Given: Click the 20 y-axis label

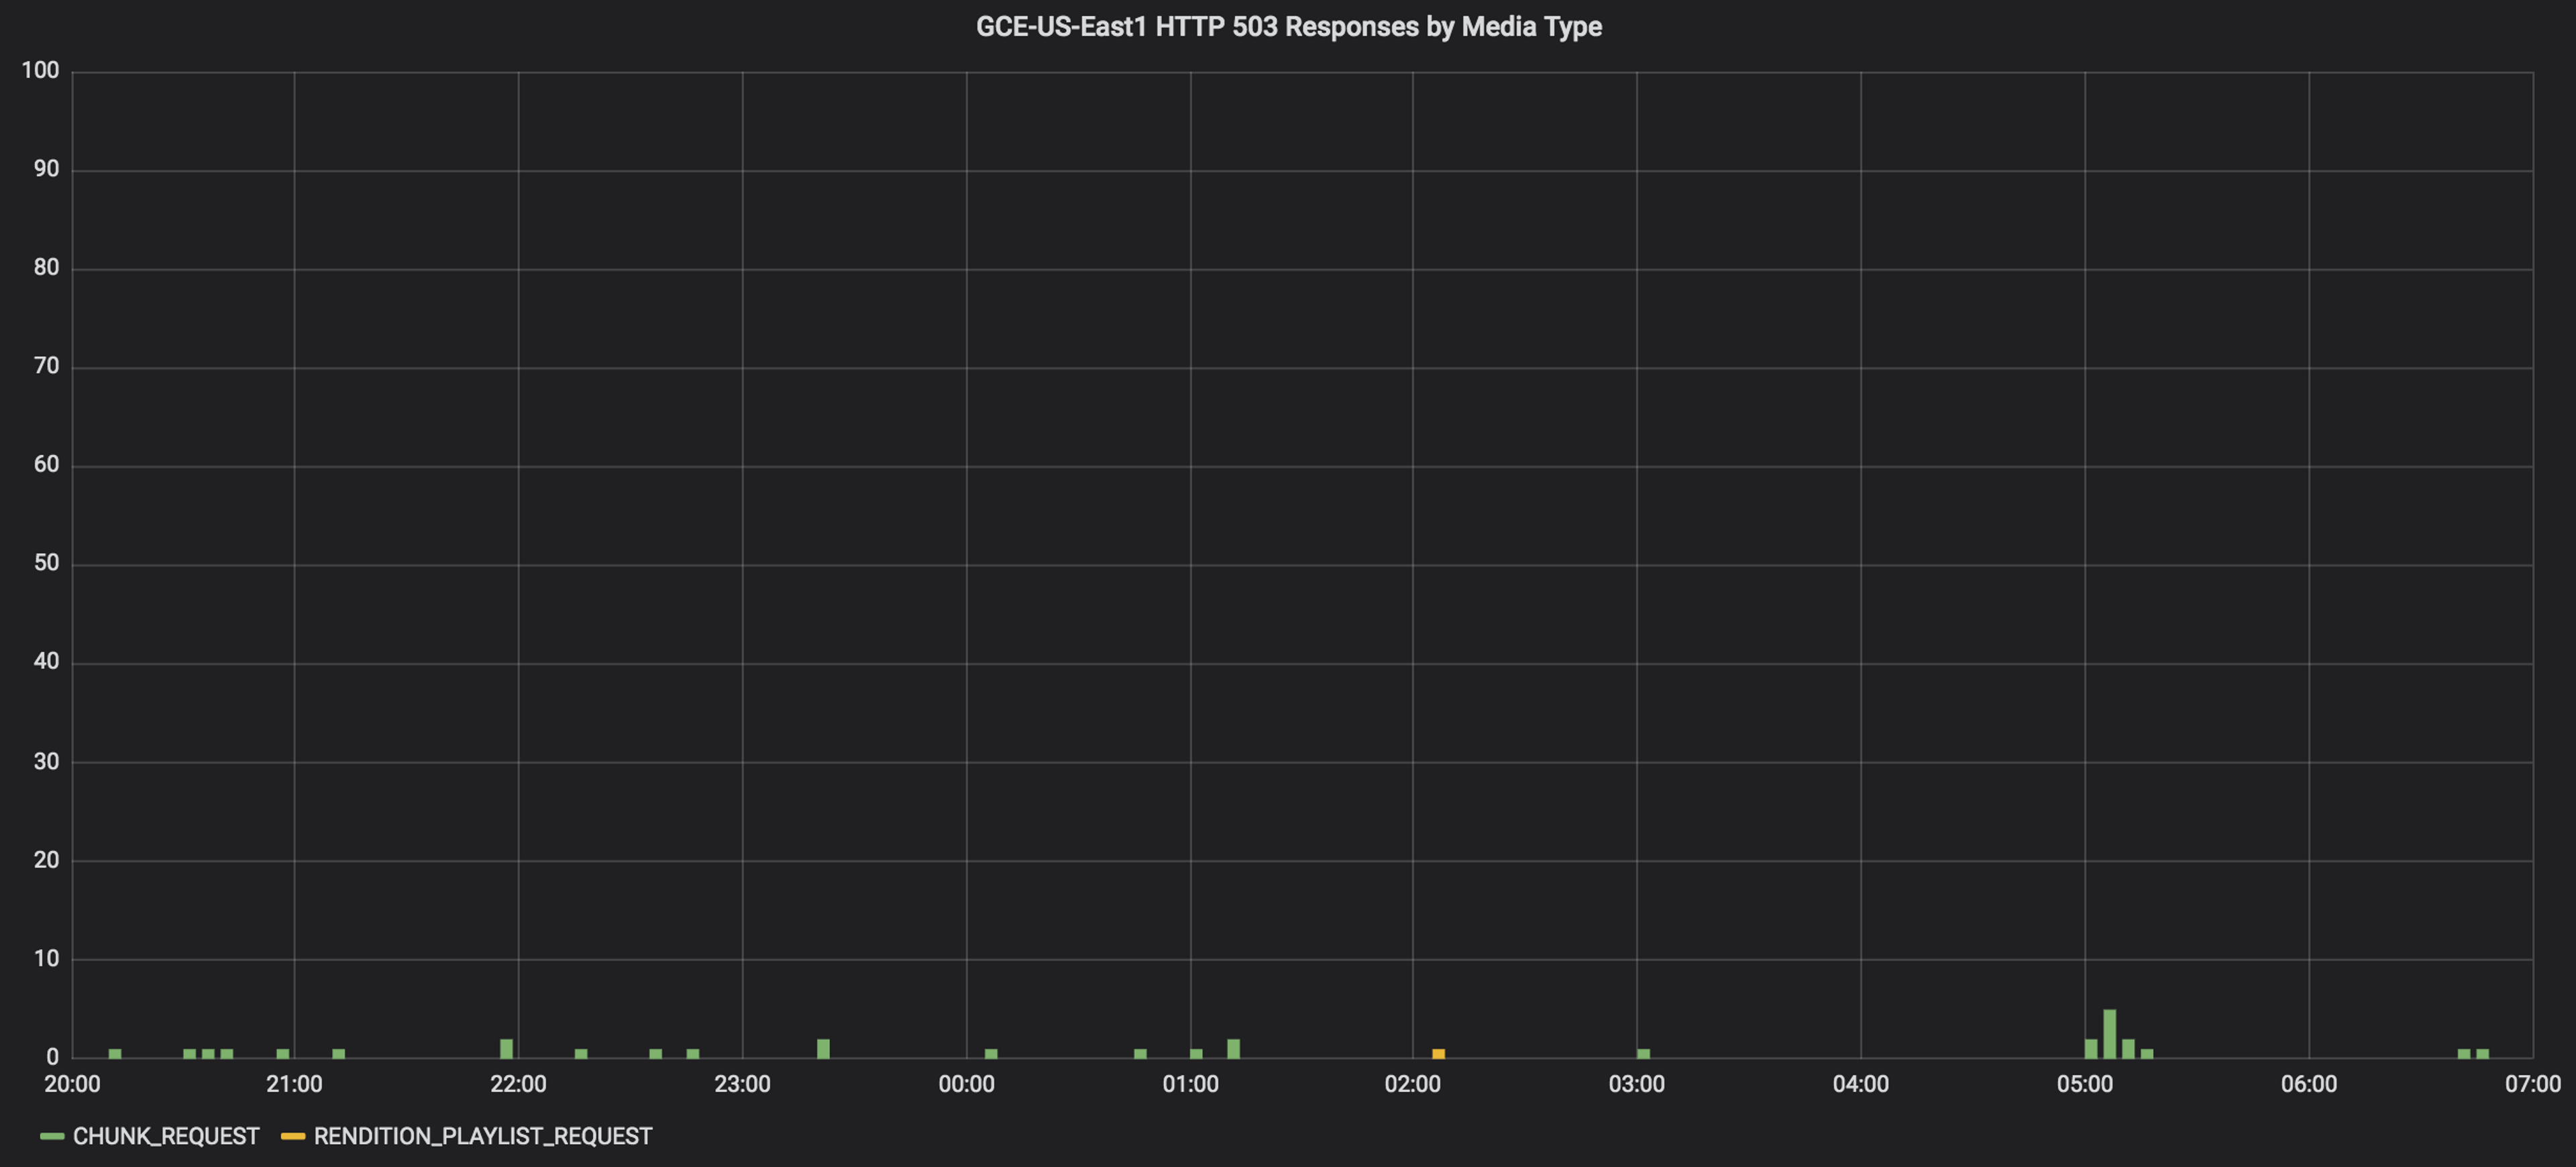Looking at the screenshot, I should point(46,860).
